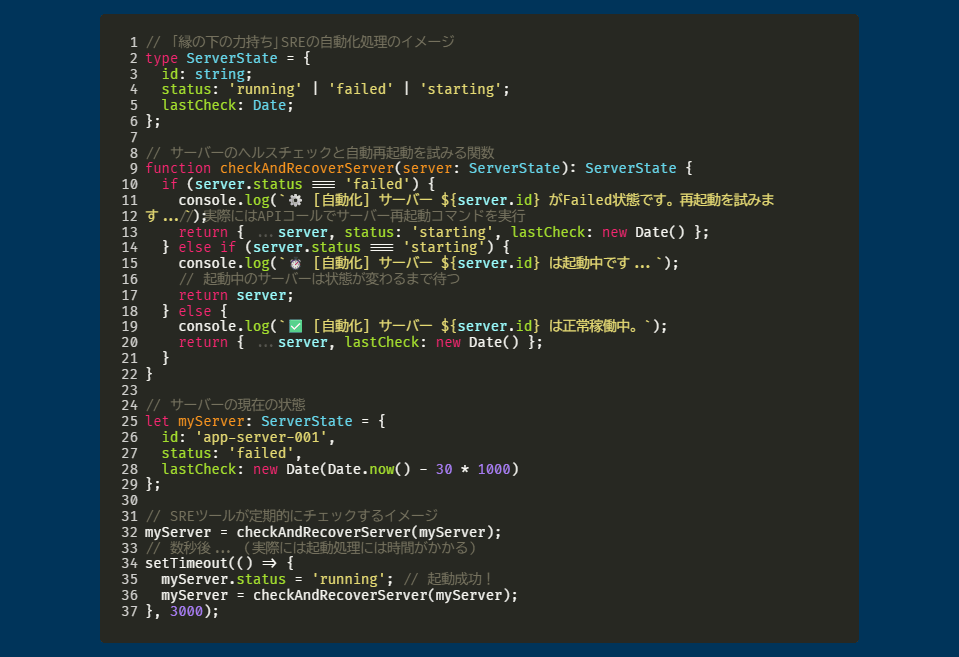Viewport: 959px width, 657px height.
Task: Click the green checkmark emoji on line 19
Action: (x=295, y=326)
